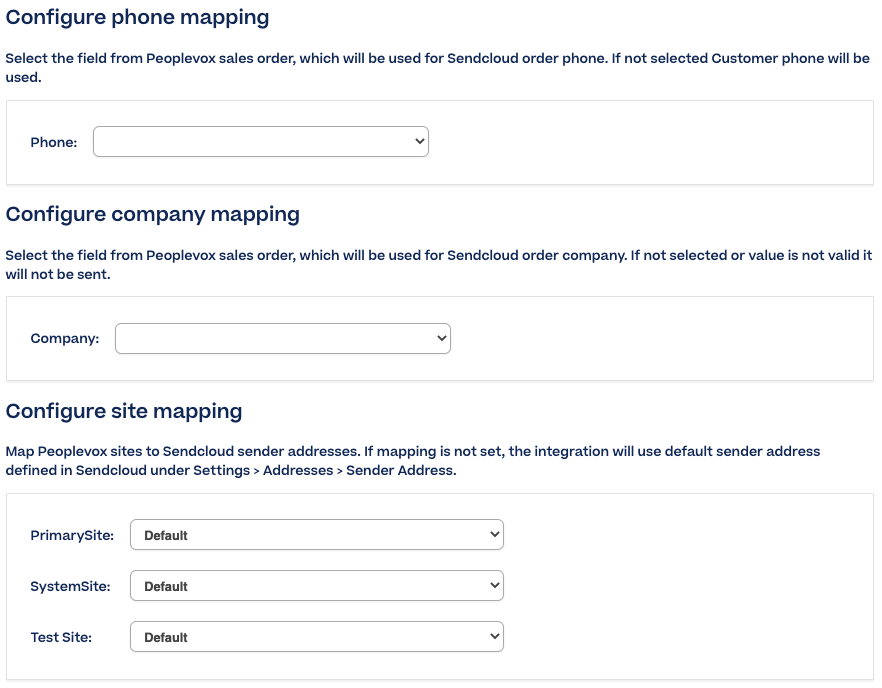Click the Configure phone mapping heading

coord(137,18)
